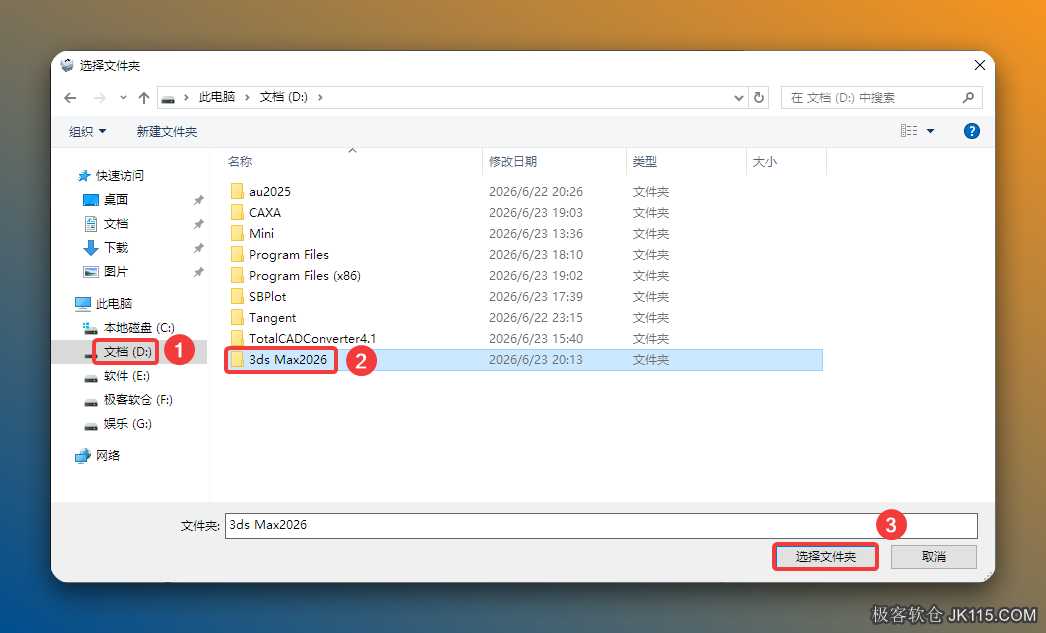Go back with the left arrow
The width and height of the screenshot is (1046, 633).
pyautogui.click(x=70, y=98)
